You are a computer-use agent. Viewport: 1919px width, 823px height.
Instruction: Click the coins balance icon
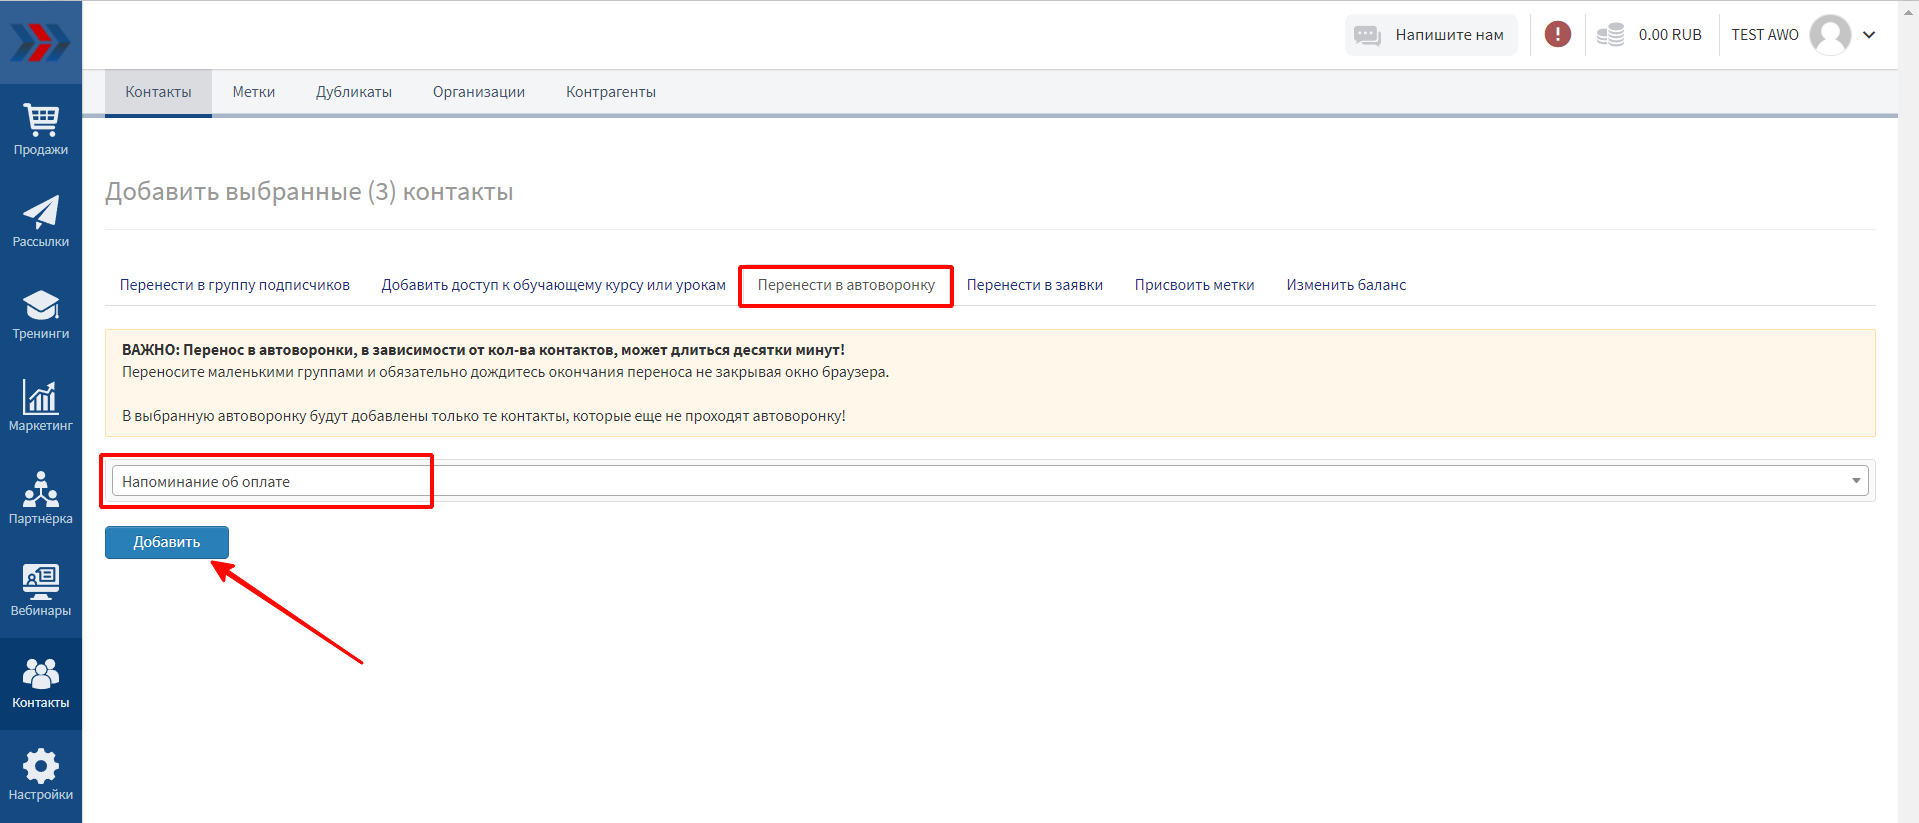(x=1610, y=35)
